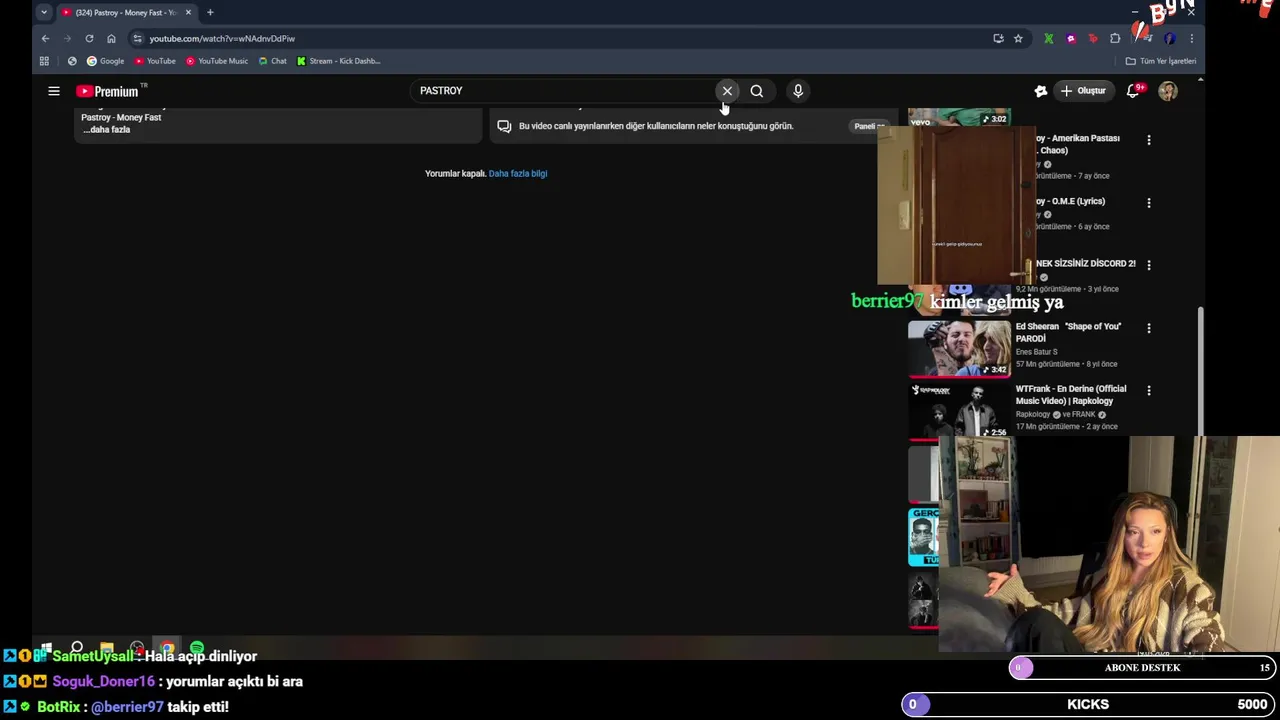Clear the PASTROY search text
The height and width of the screenshot is (720, 1280).
(x=727, y=91)
